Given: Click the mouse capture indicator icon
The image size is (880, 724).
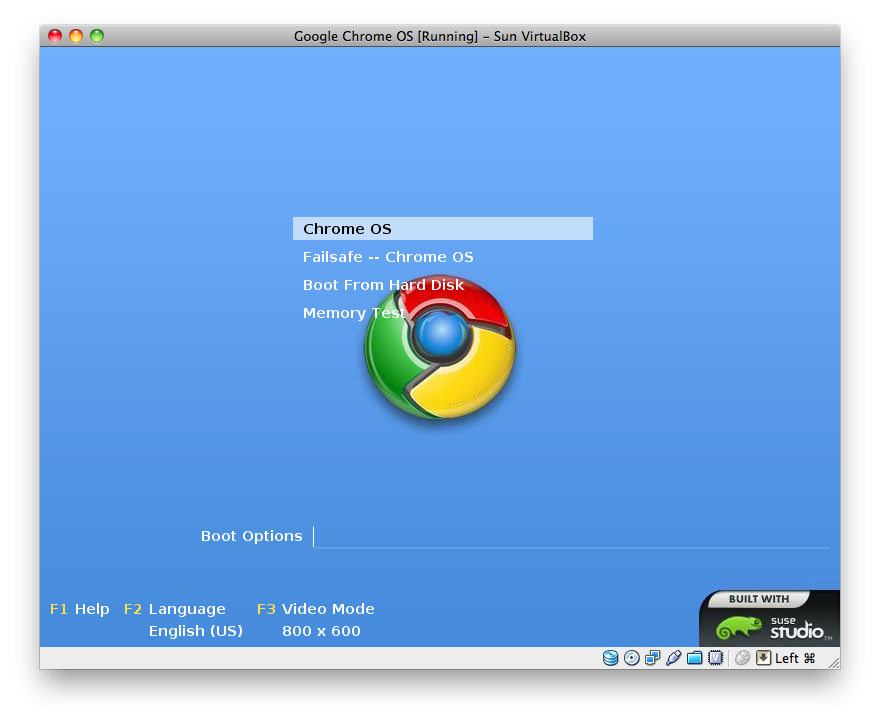Looking at the screenshot, I should click(x=742, y=658).
